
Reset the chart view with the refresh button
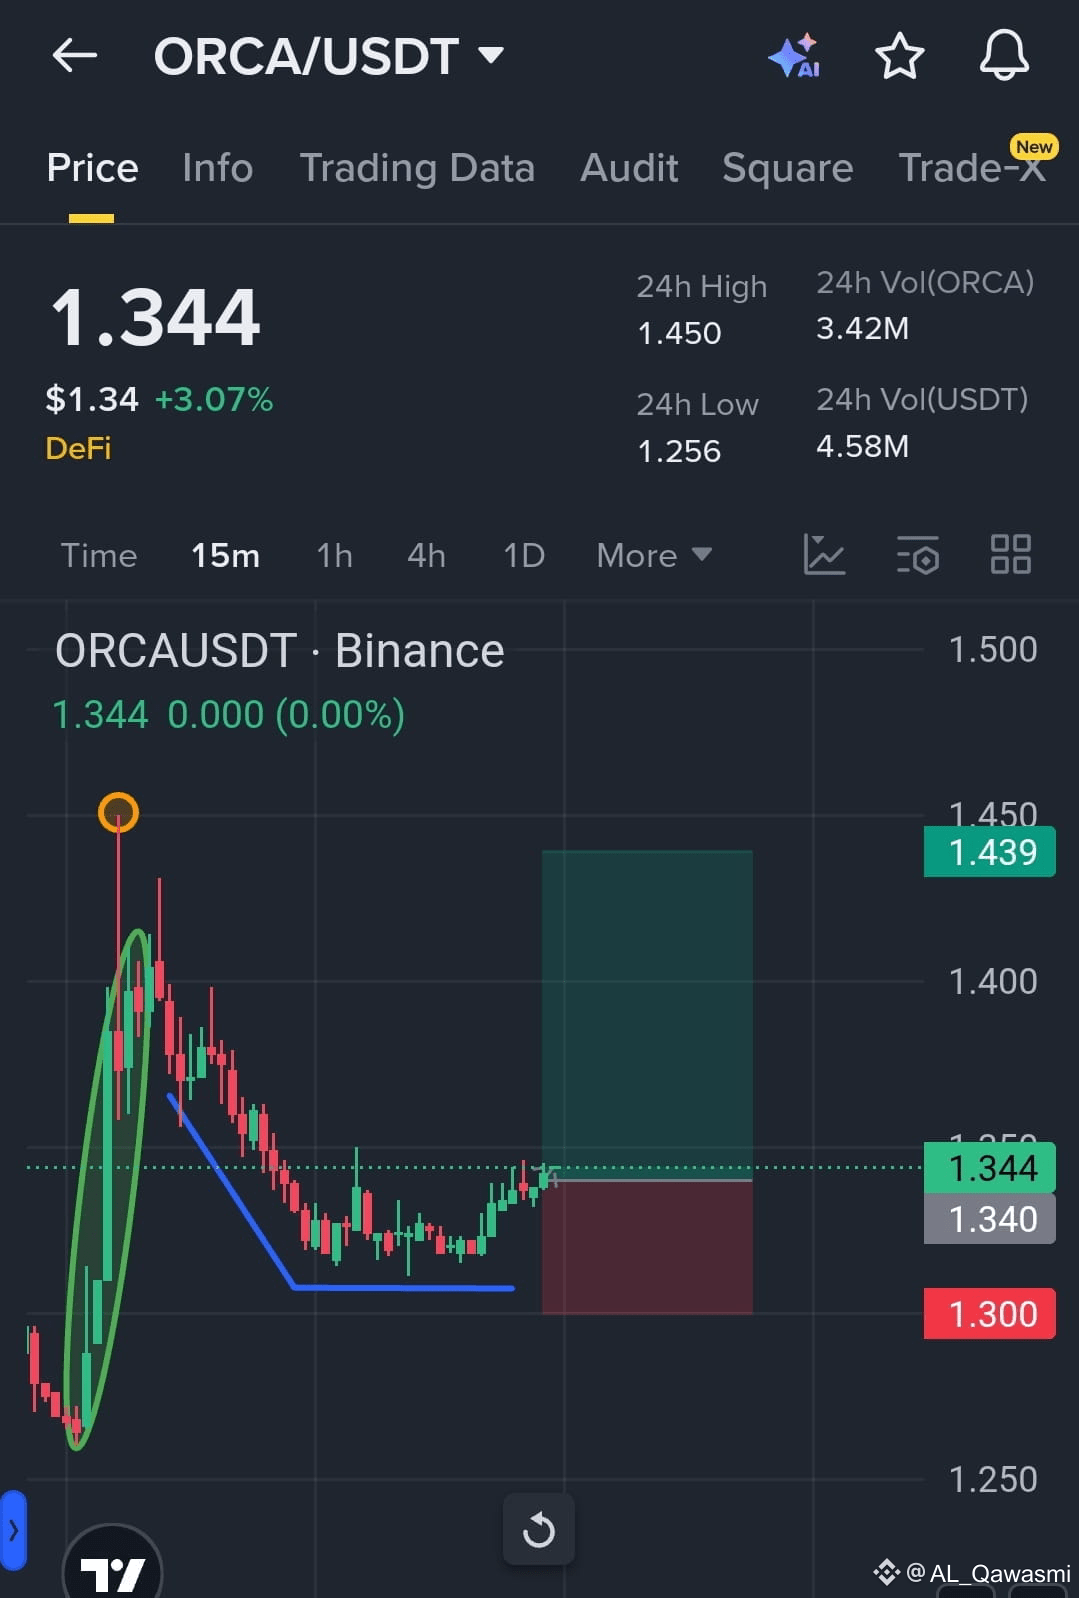coord(539,1529)
